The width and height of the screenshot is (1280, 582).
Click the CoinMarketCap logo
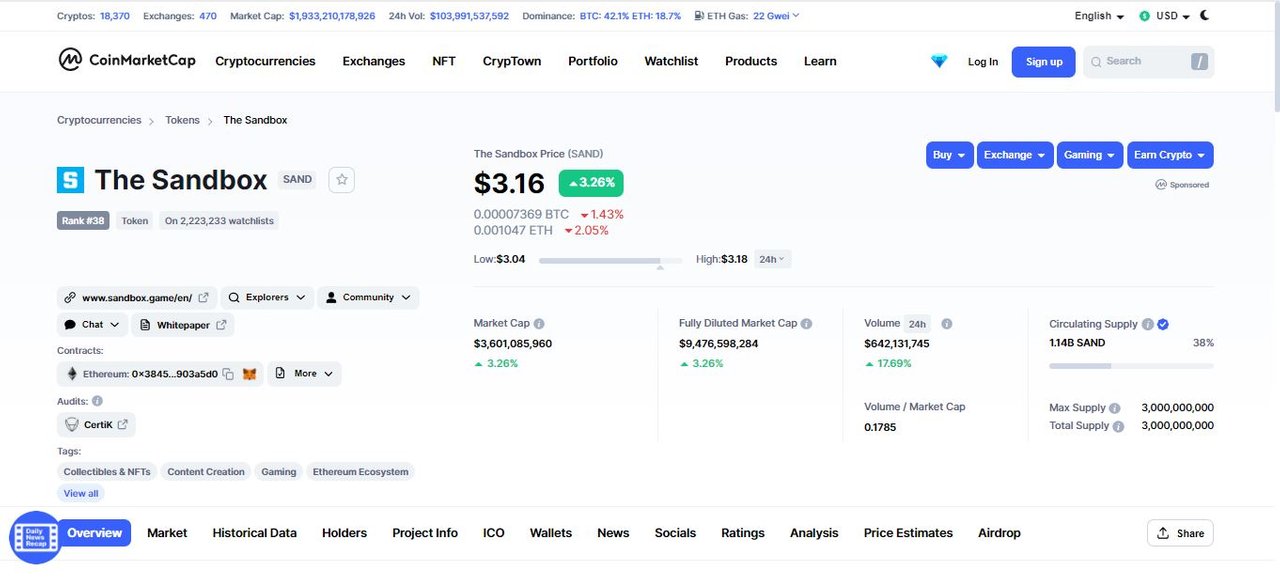coord(127,60)
